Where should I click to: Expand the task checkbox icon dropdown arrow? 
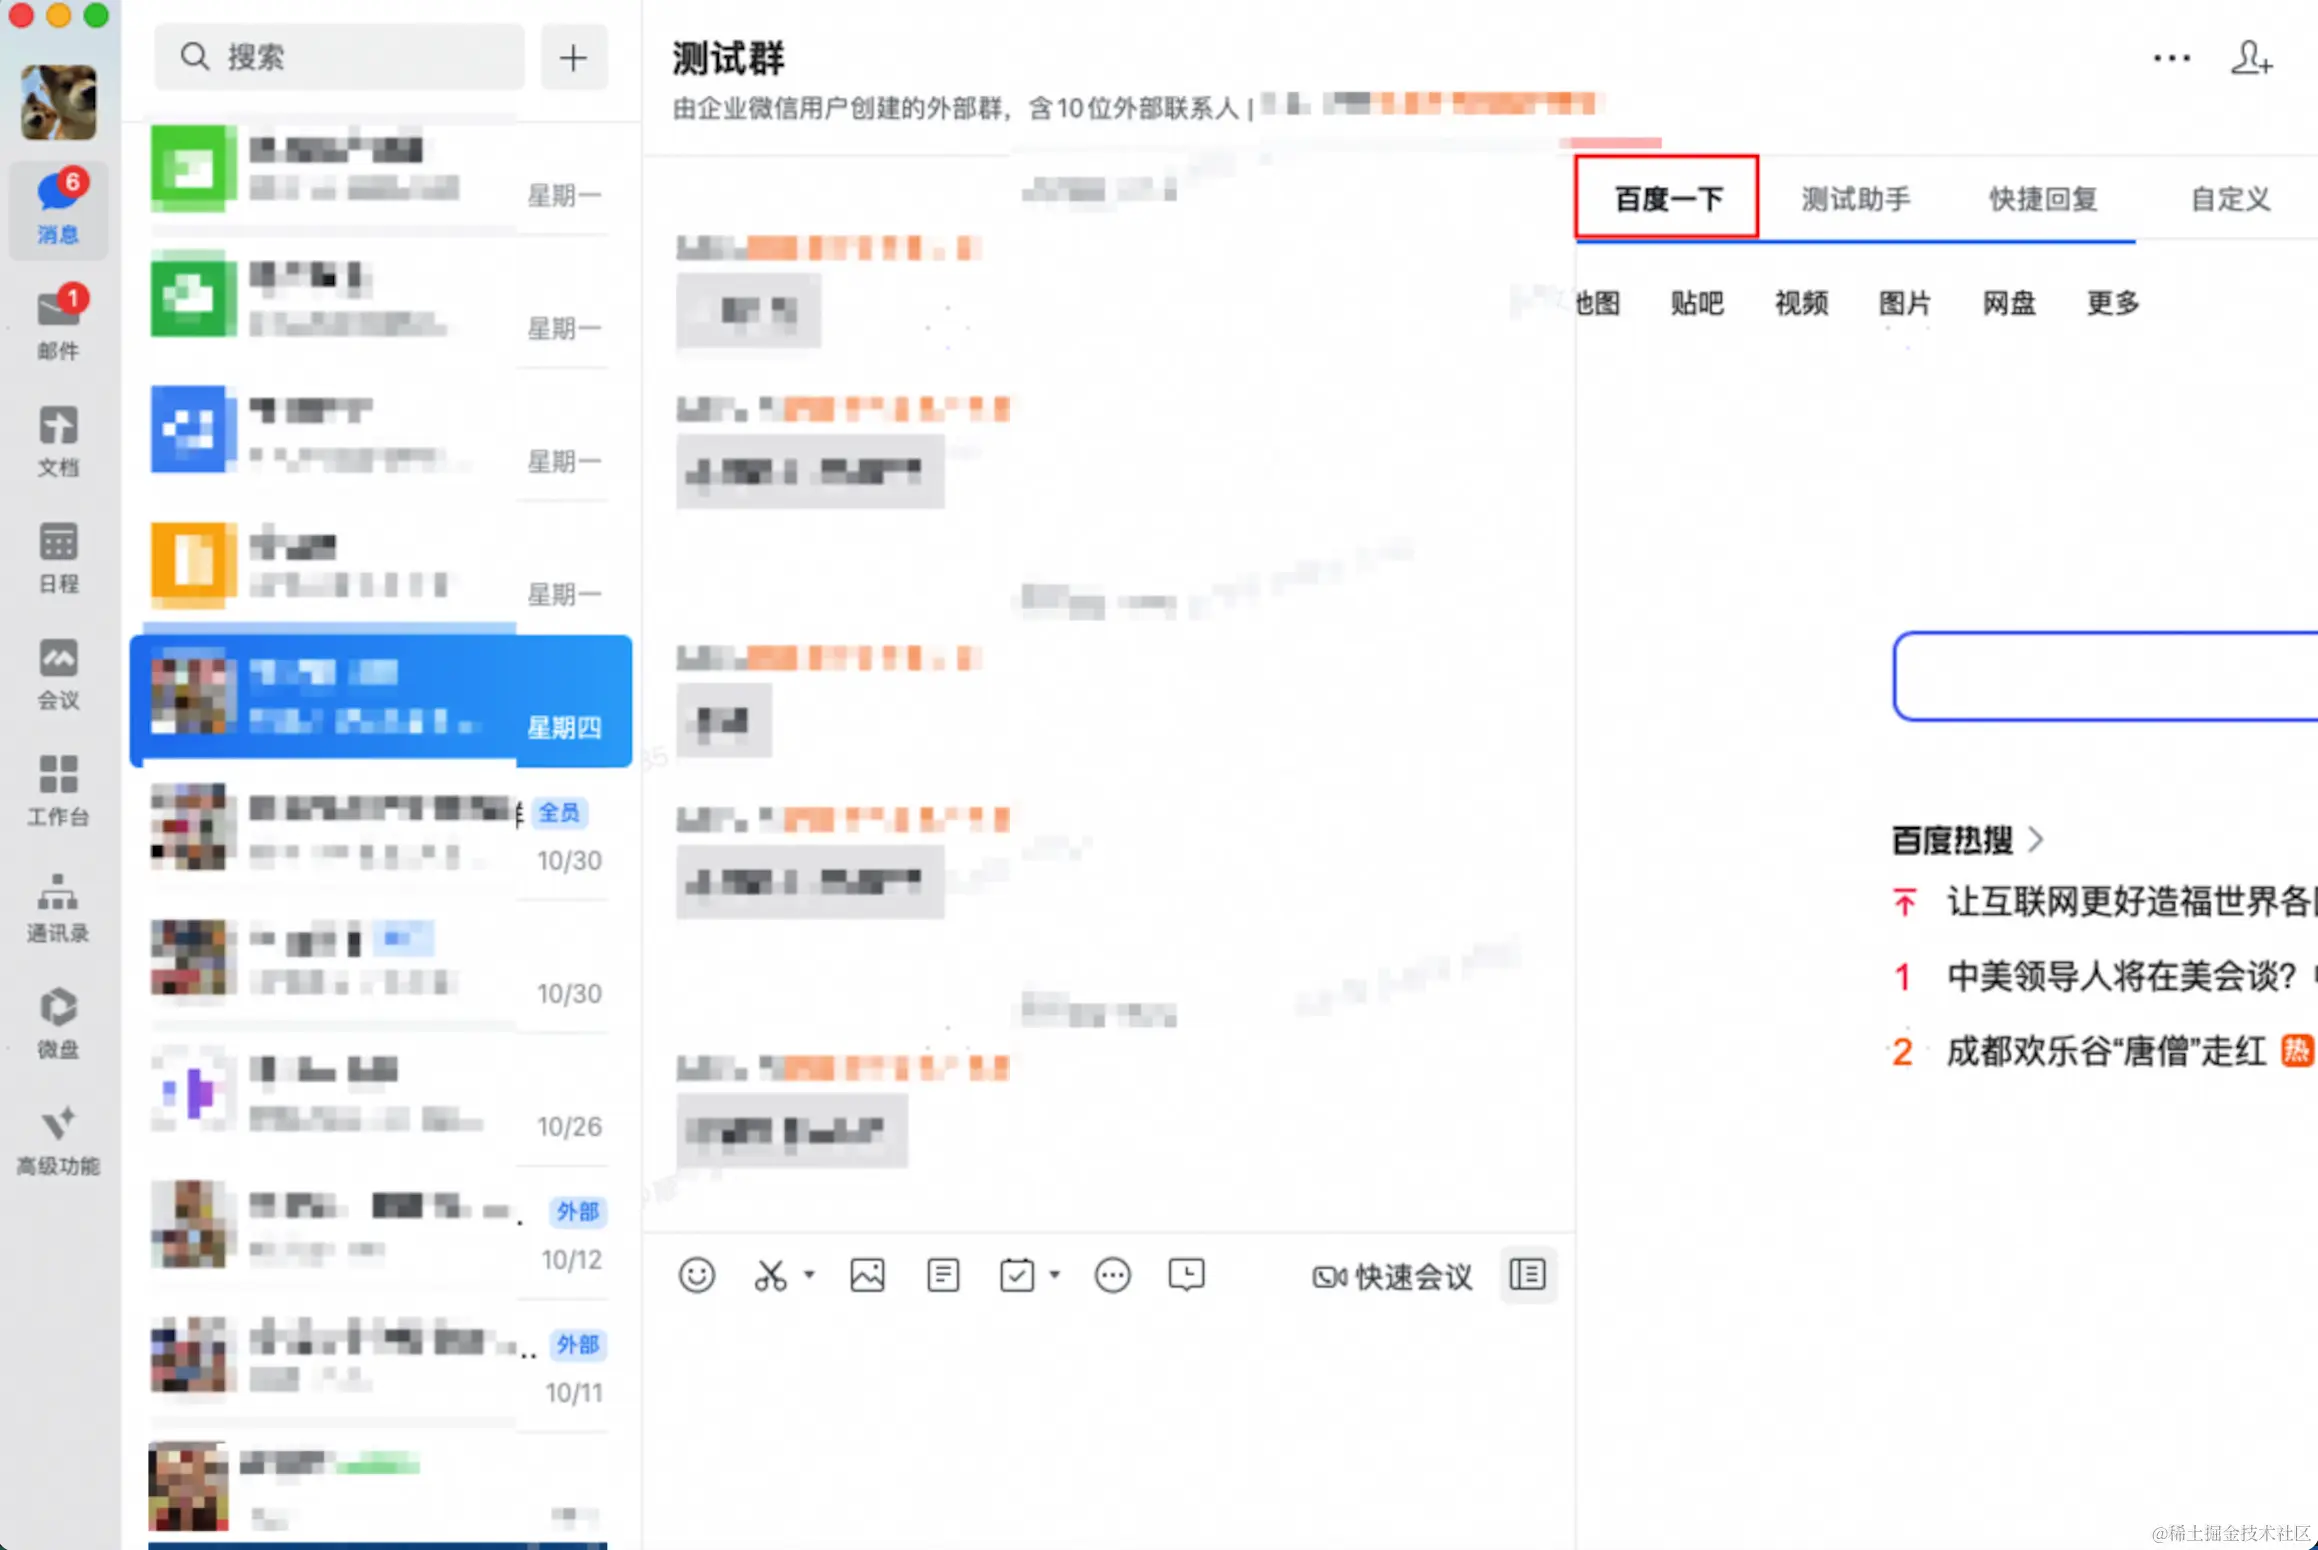[x=1054, y=1275]
